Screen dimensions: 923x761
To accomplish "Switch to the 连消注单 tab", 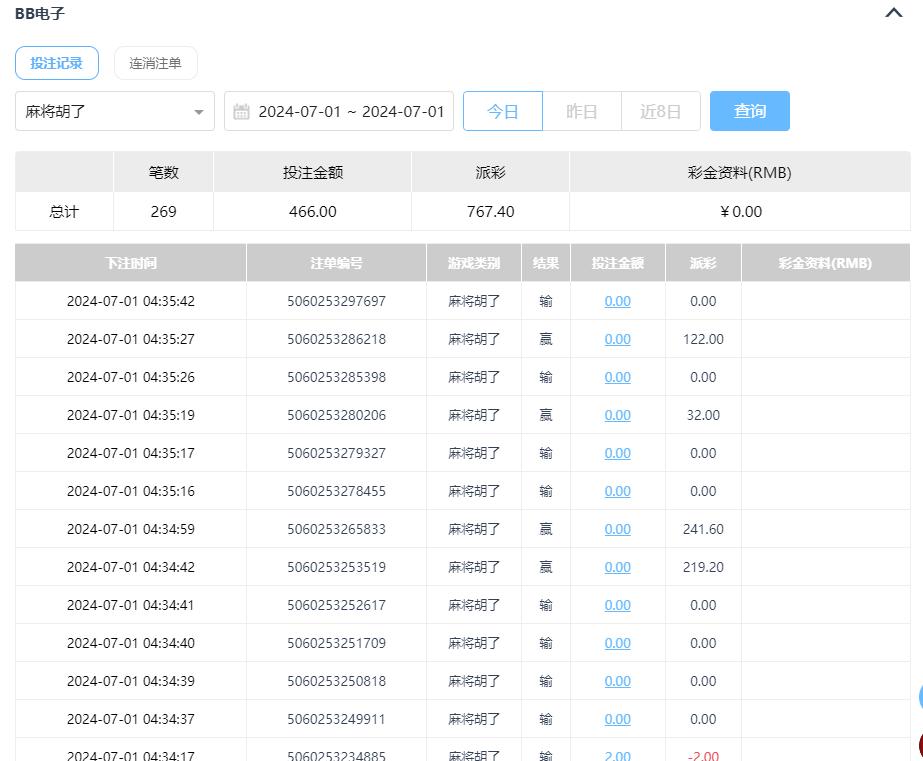I will coord(155,63).
